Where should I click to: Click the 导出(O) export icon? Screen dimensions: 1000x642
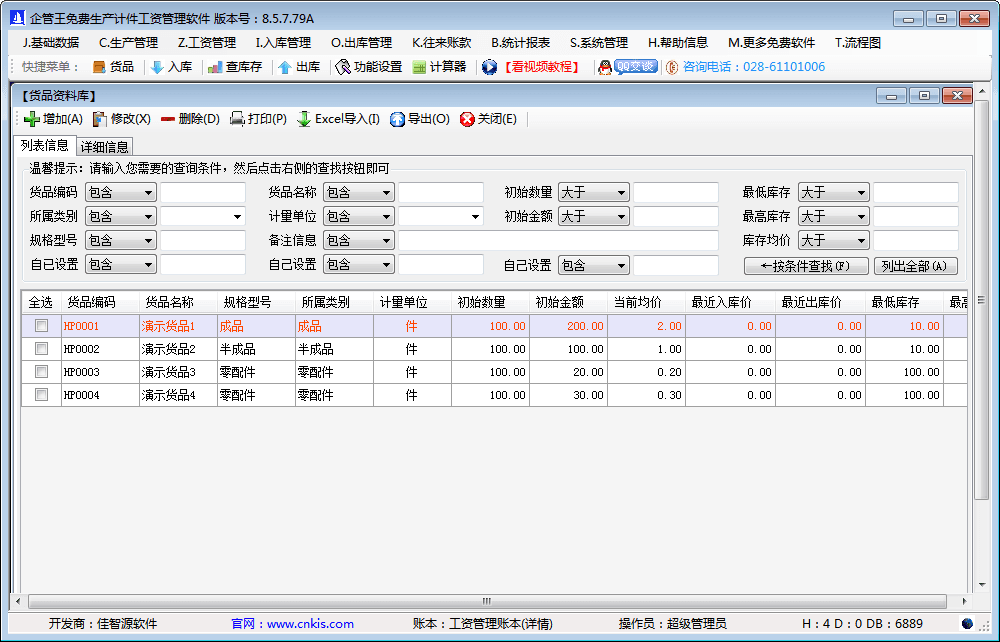click(397, 119)
